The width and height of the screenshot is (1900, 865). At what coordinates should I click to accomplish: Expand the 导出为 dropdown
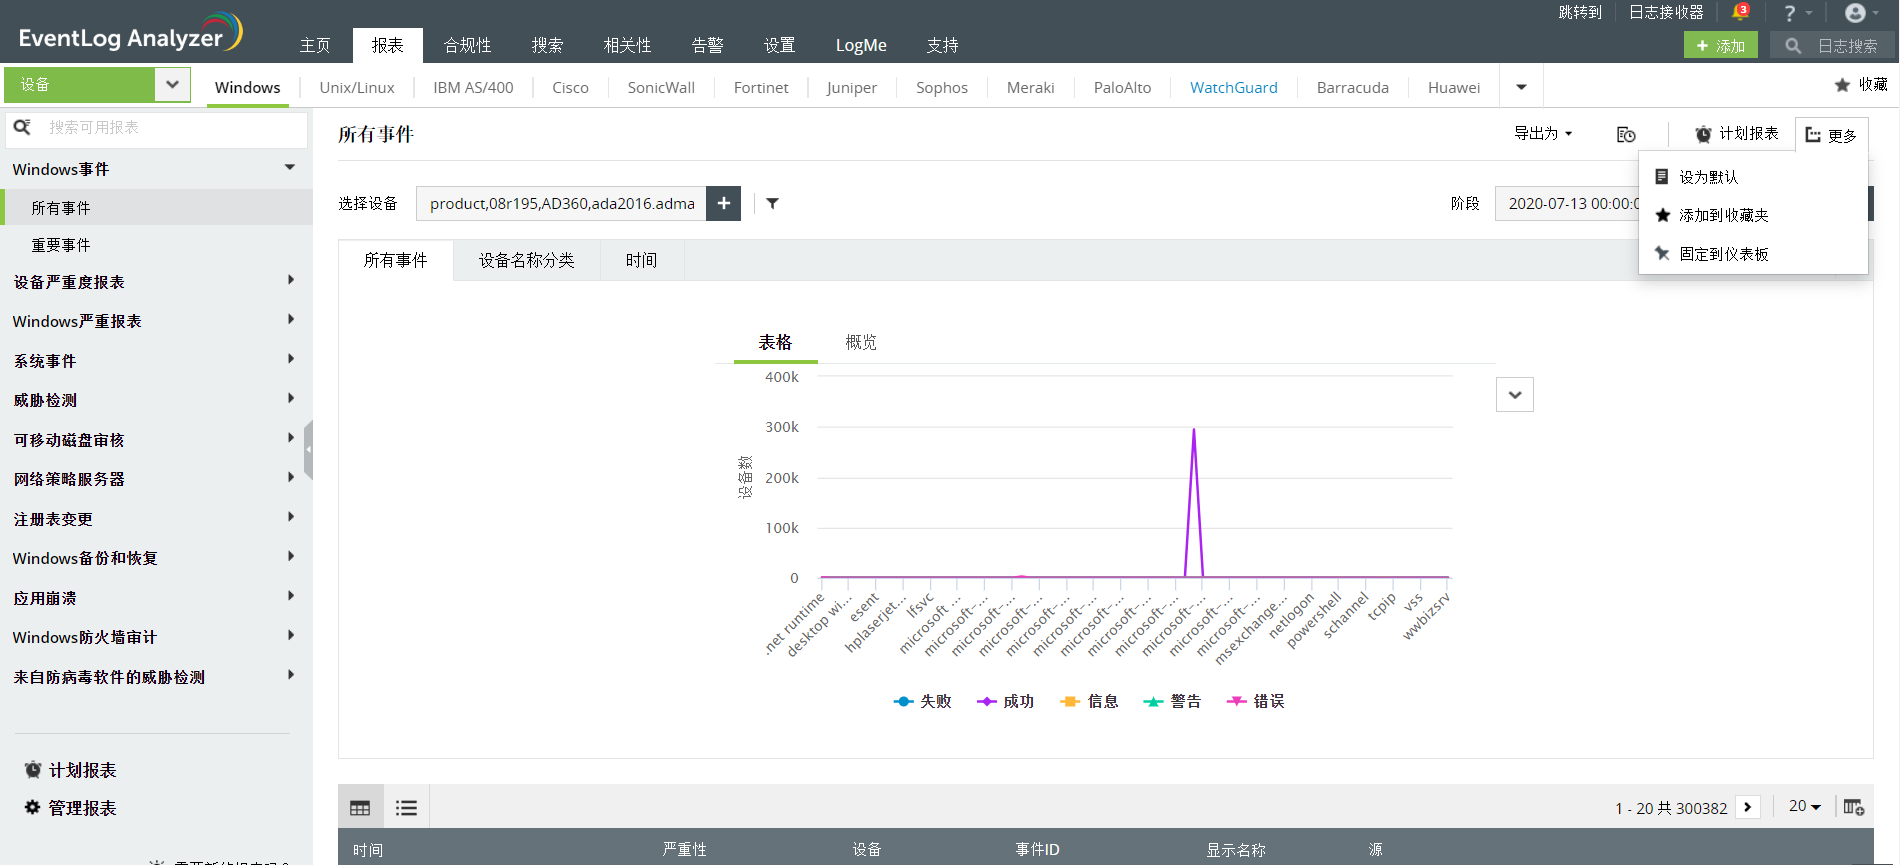pos(1543,133)
